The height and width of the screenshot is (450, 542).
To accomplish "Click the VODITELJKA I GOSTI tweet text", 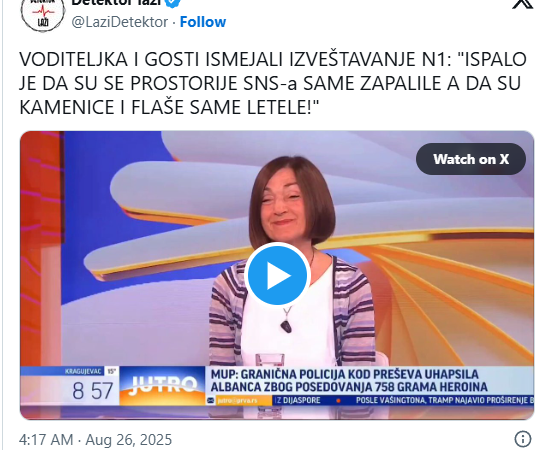I will [x=273, y=83].
